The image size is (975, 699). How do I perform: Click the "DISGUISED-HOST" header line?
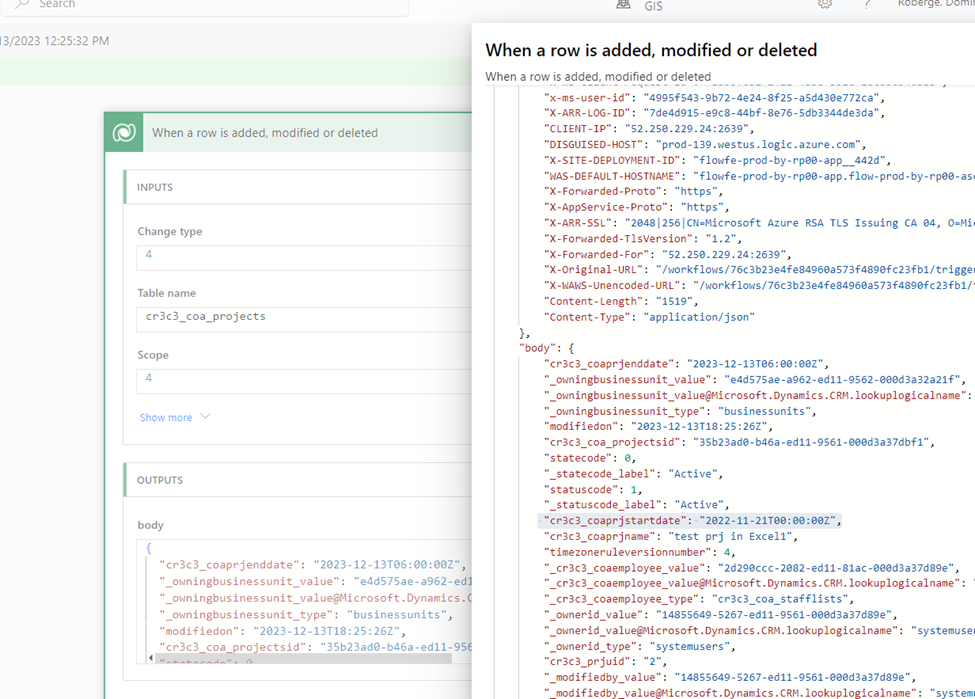tap(705, 144)
